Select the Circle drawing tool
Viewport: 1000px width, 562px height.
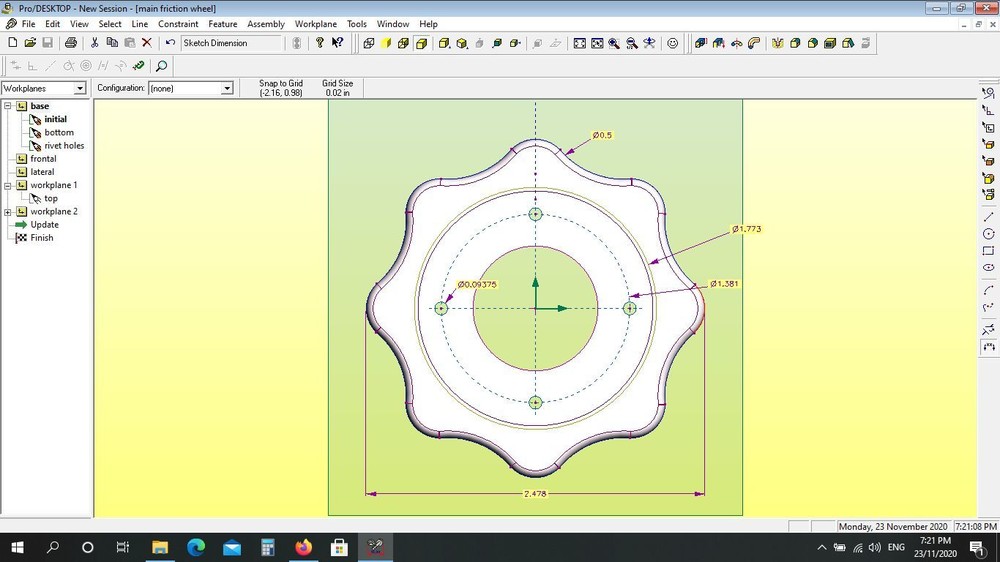(x=989, y=234)
